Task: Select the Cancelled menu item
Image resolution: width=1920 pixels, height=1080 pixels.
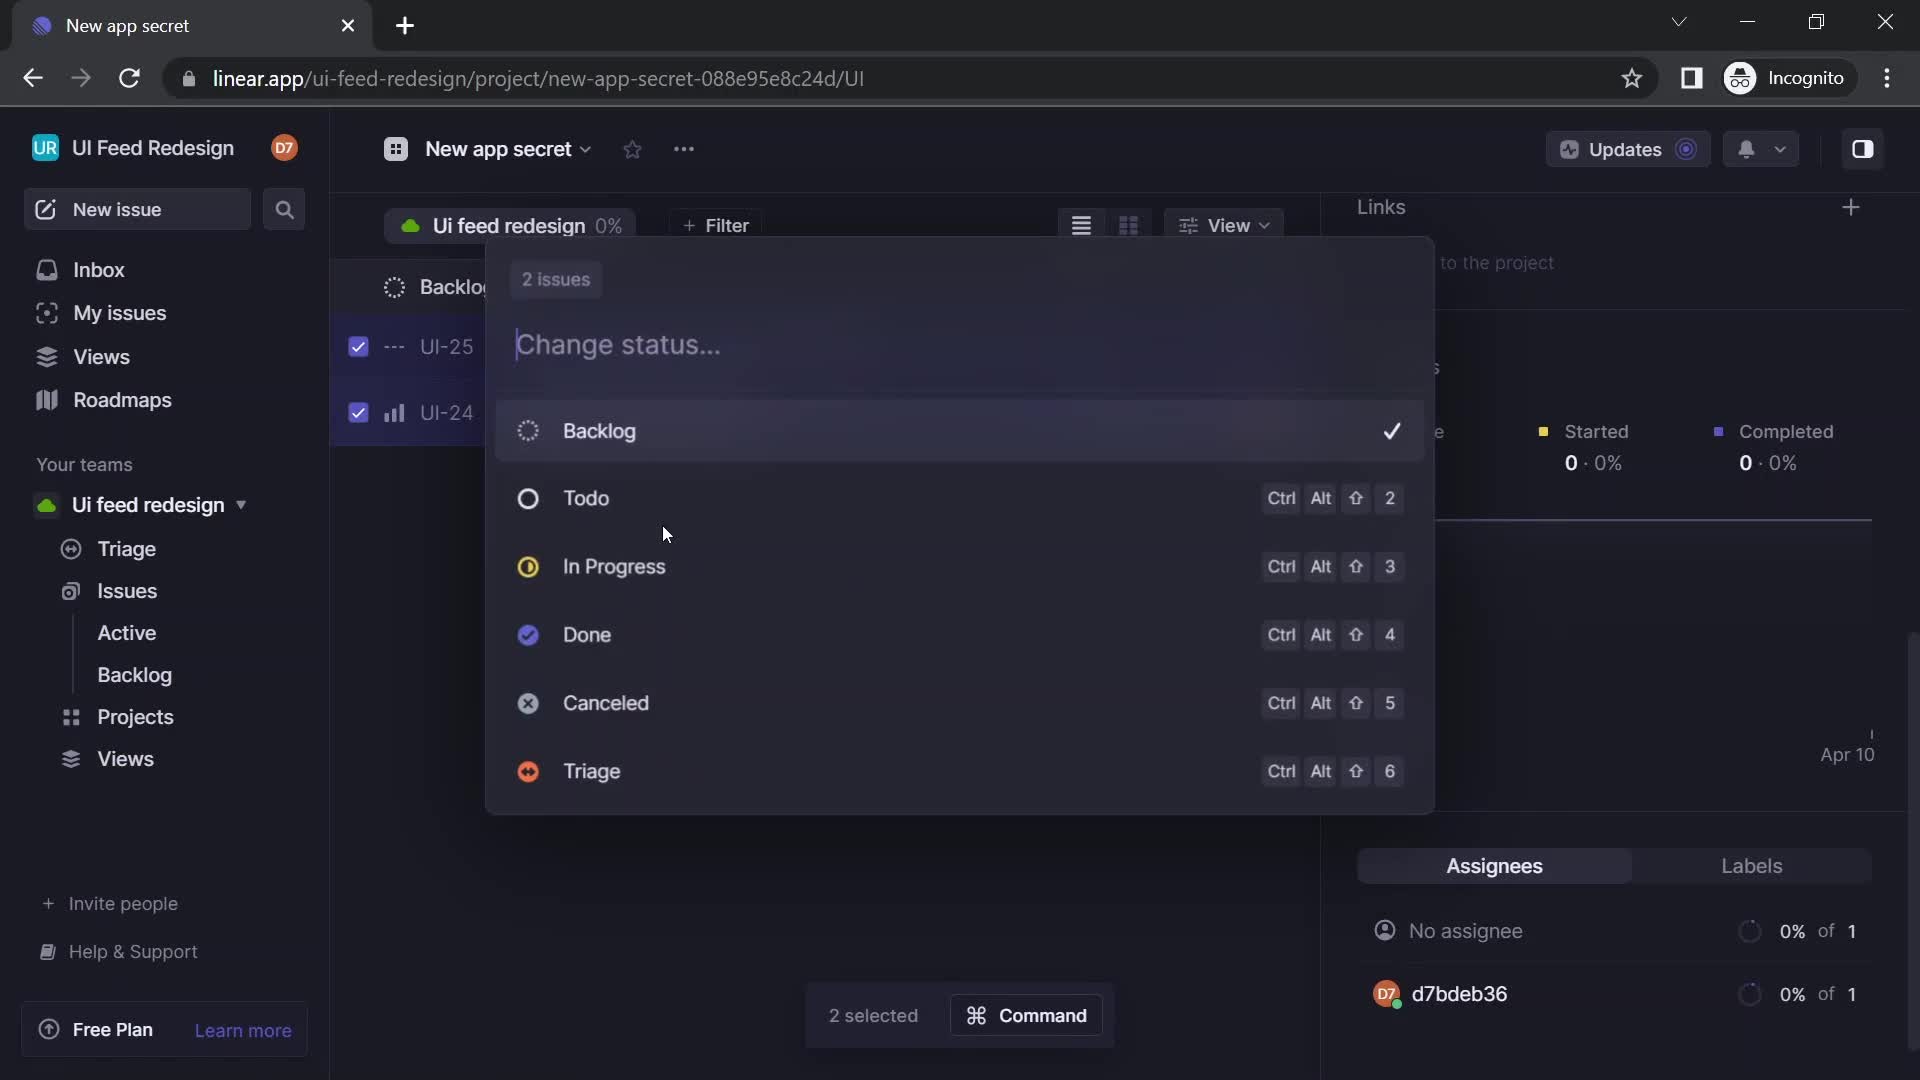Action: point(605,702)
